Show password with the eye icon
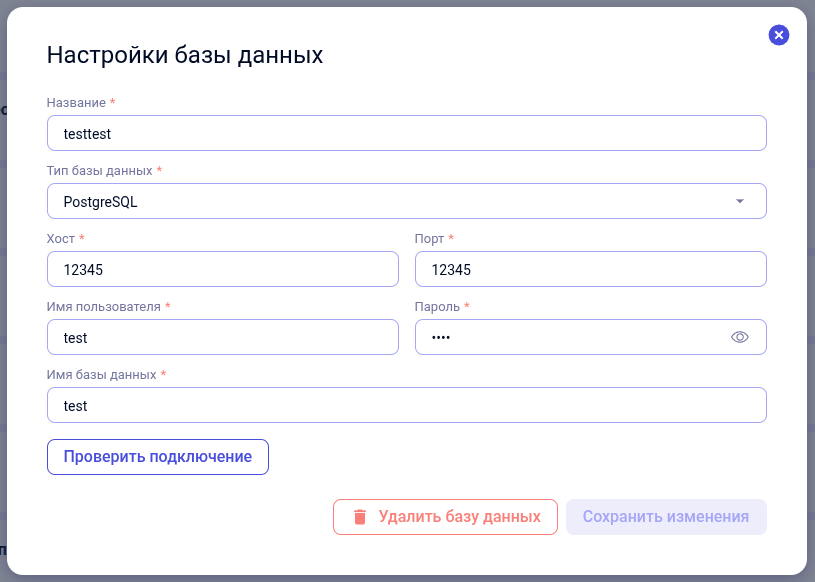815x582 pixels. click(x=740, y=337)
